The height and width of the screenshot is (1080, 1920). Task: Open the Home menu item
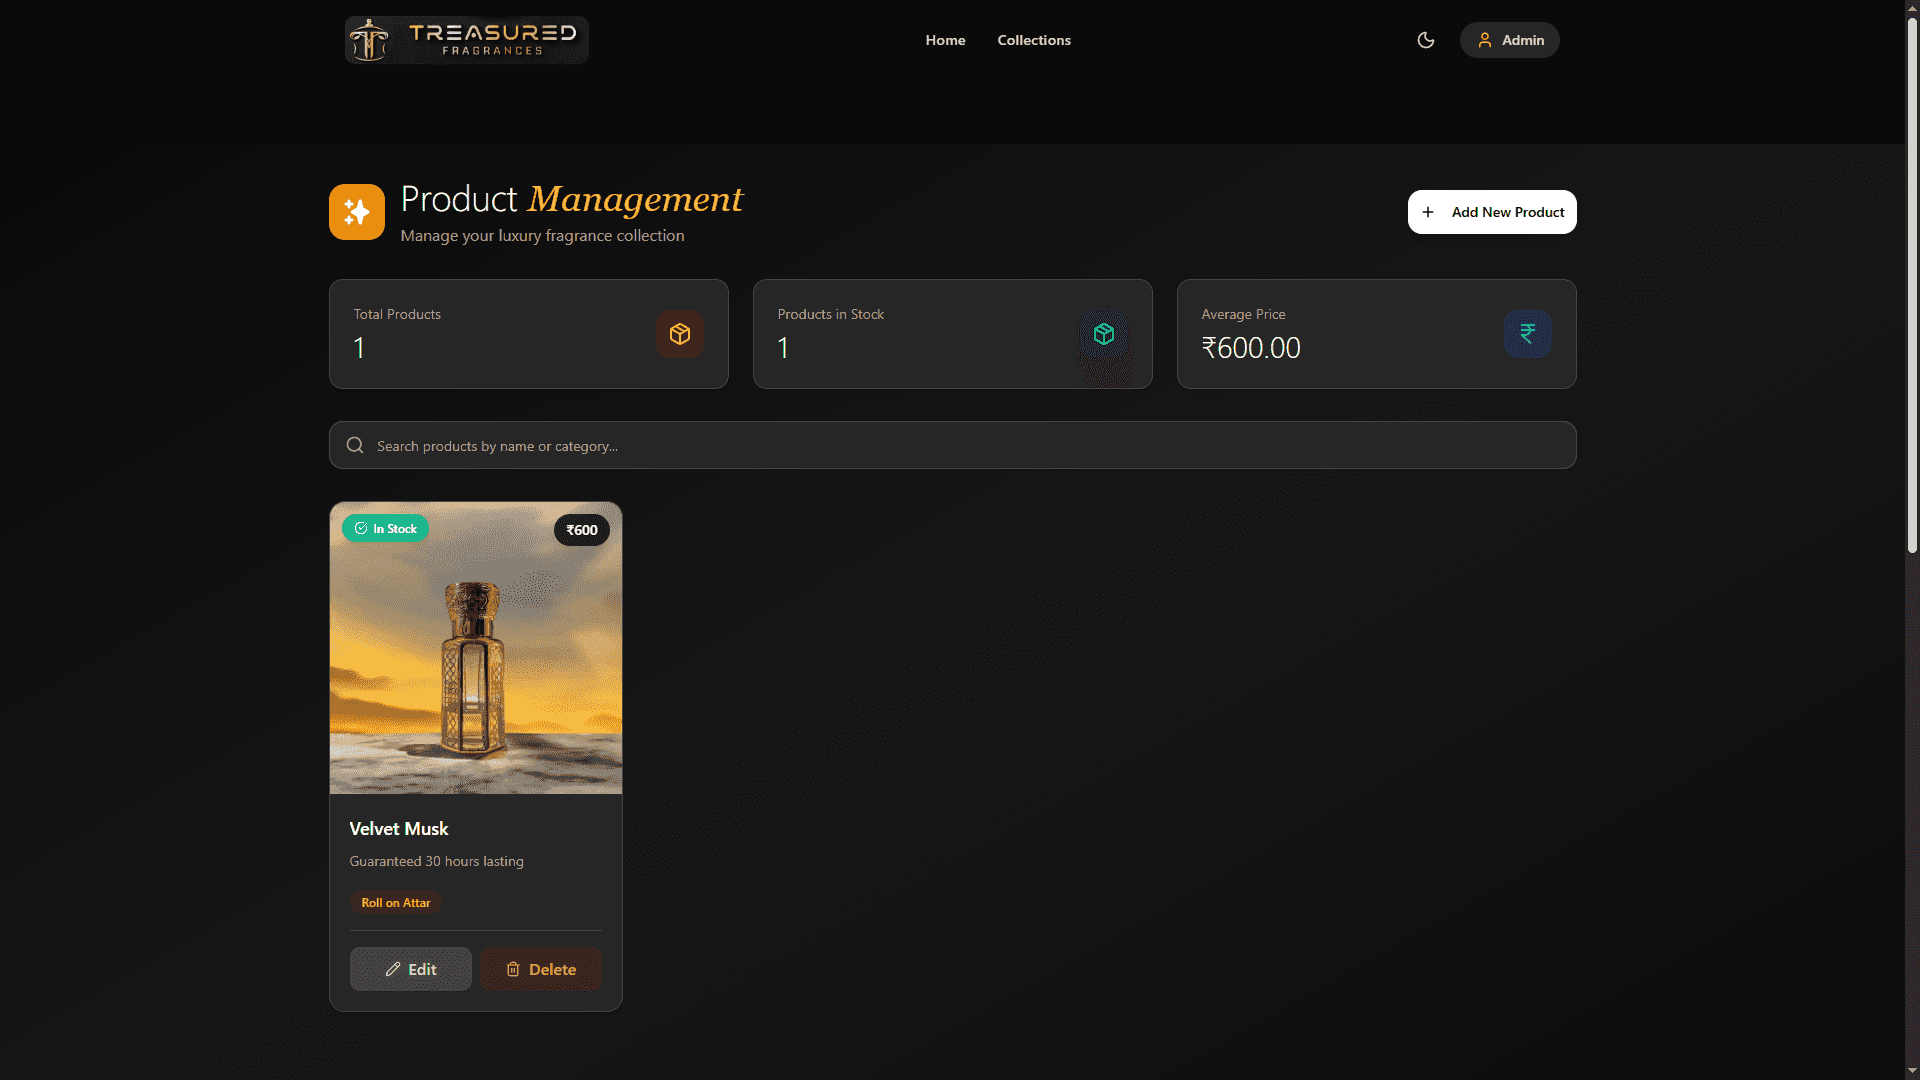click(945, 40)
